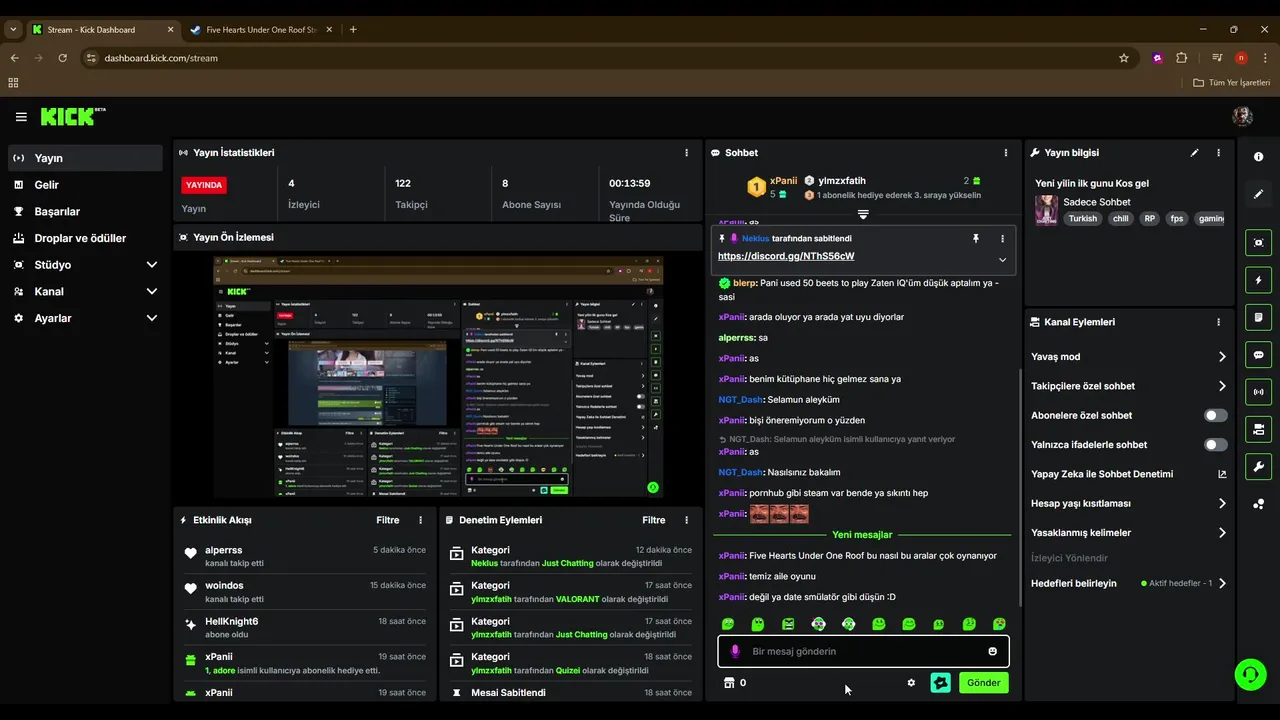
Task: Open Başarılar in left sidebar
Action: 85,211
